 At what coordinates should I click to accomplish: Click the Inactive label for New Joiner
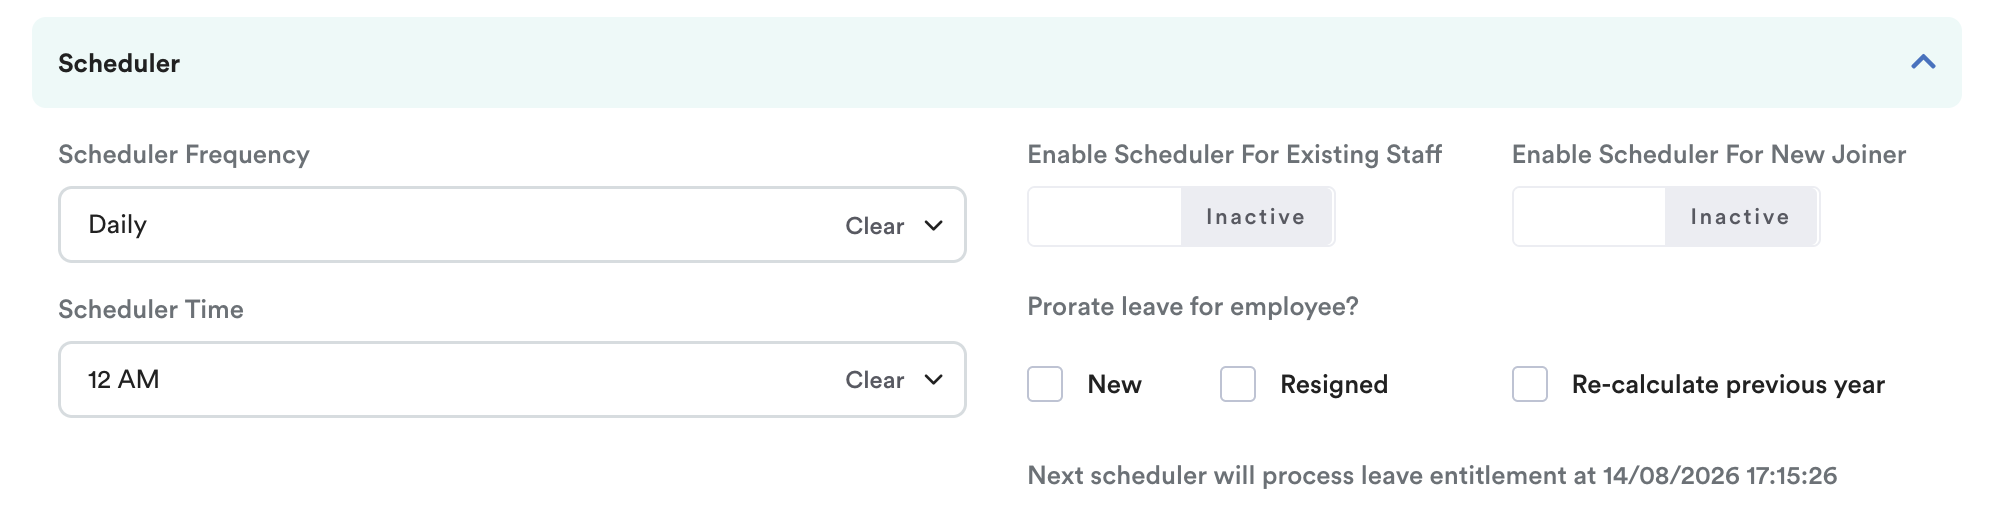tap(1740, 217)
